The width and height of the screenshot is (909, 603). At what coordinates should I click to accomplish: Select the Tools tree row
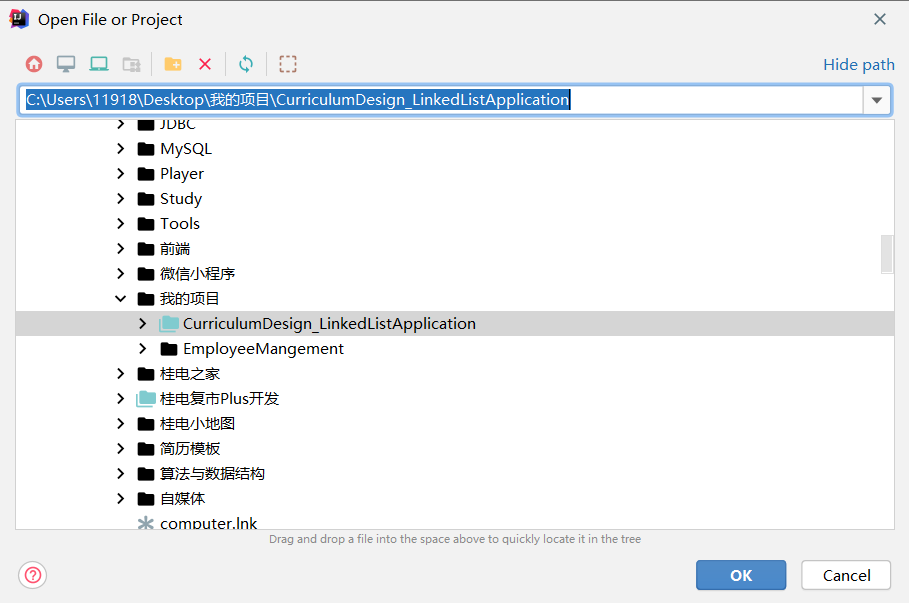(x=454, y=224)
